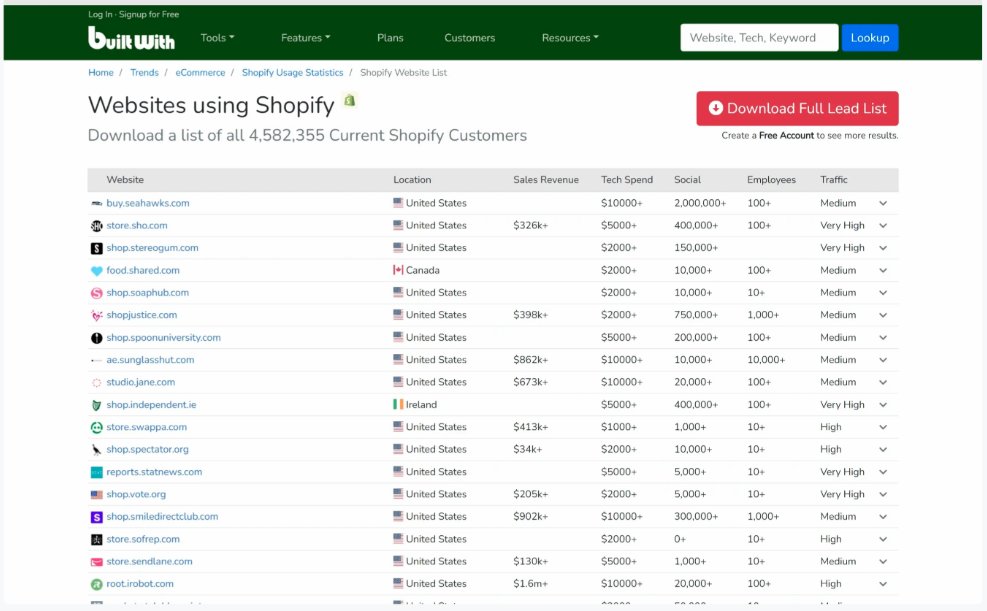Screen dimensions: 987x611
Task: Expand the root.irobot.com row chevron
Action: (x=883, y=584)
